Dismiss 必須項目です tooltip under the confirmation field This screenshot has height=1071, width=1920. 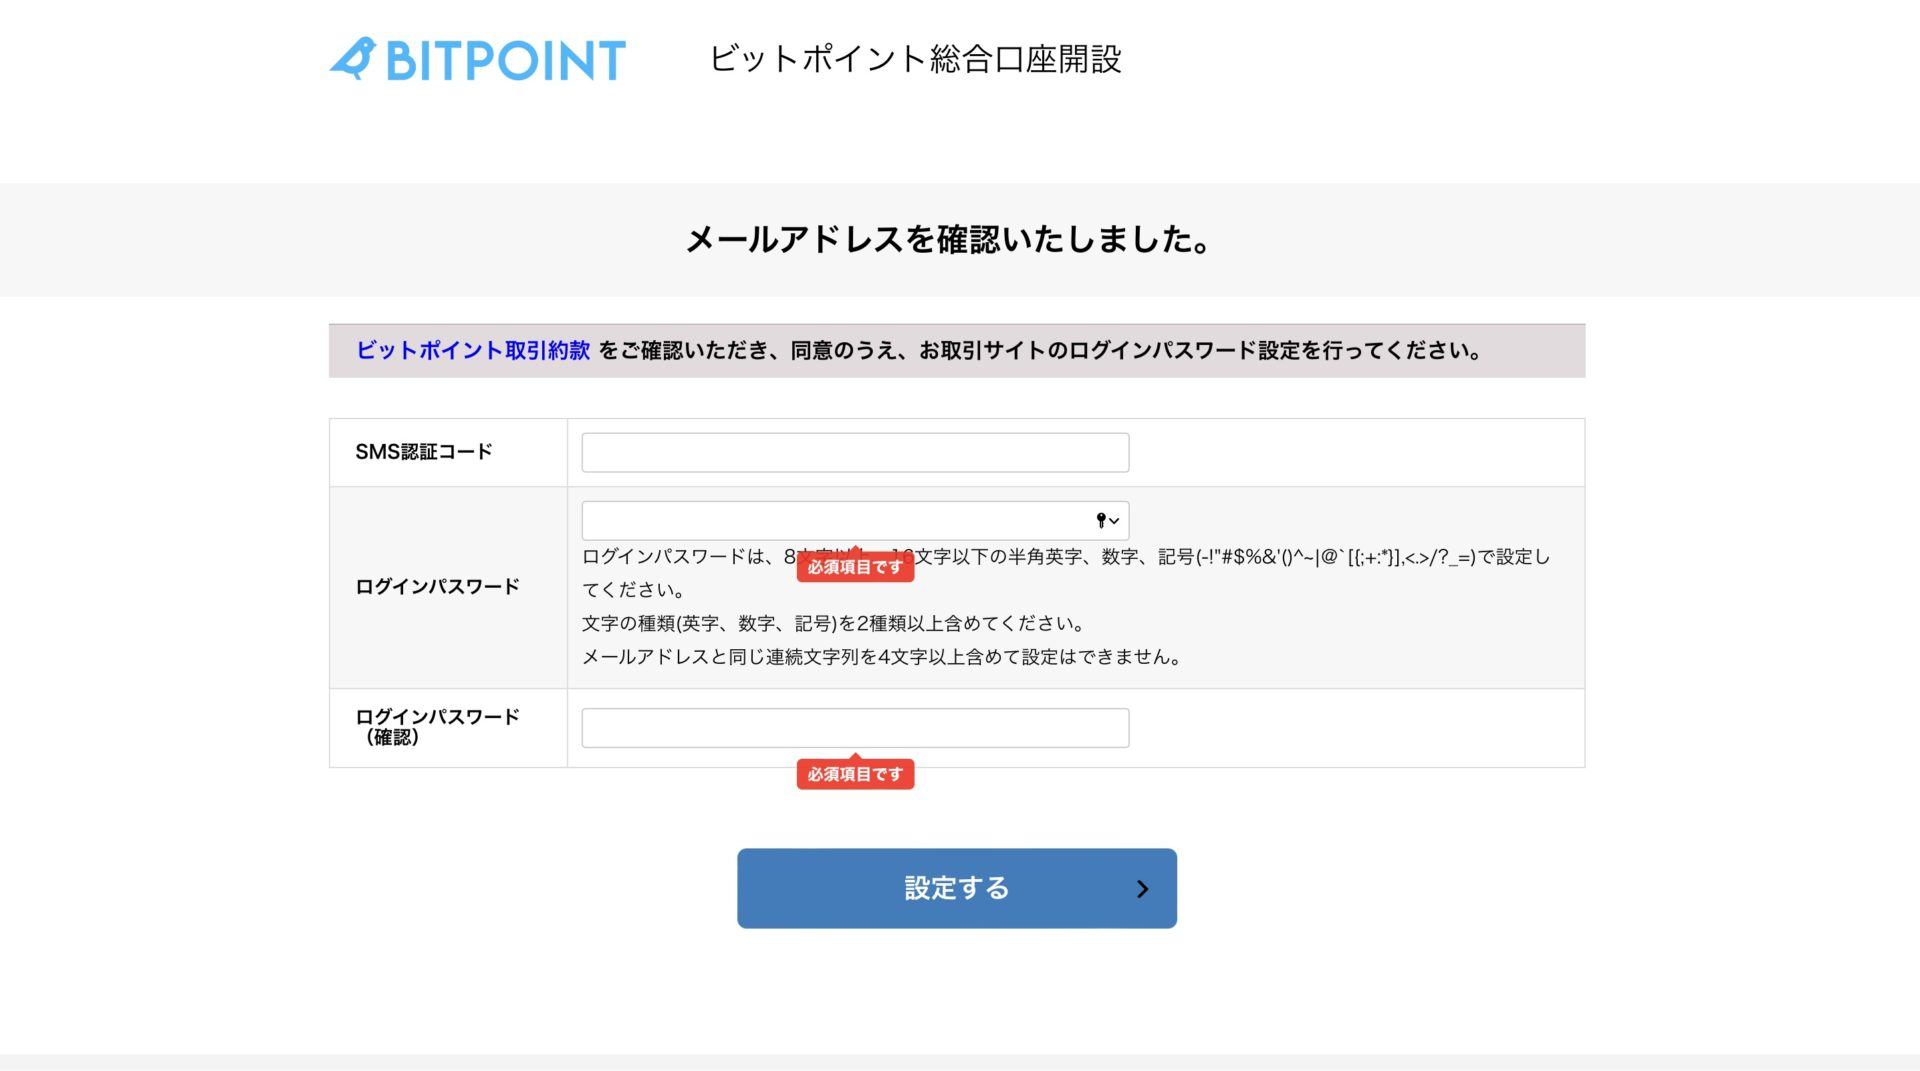[855, 774]
